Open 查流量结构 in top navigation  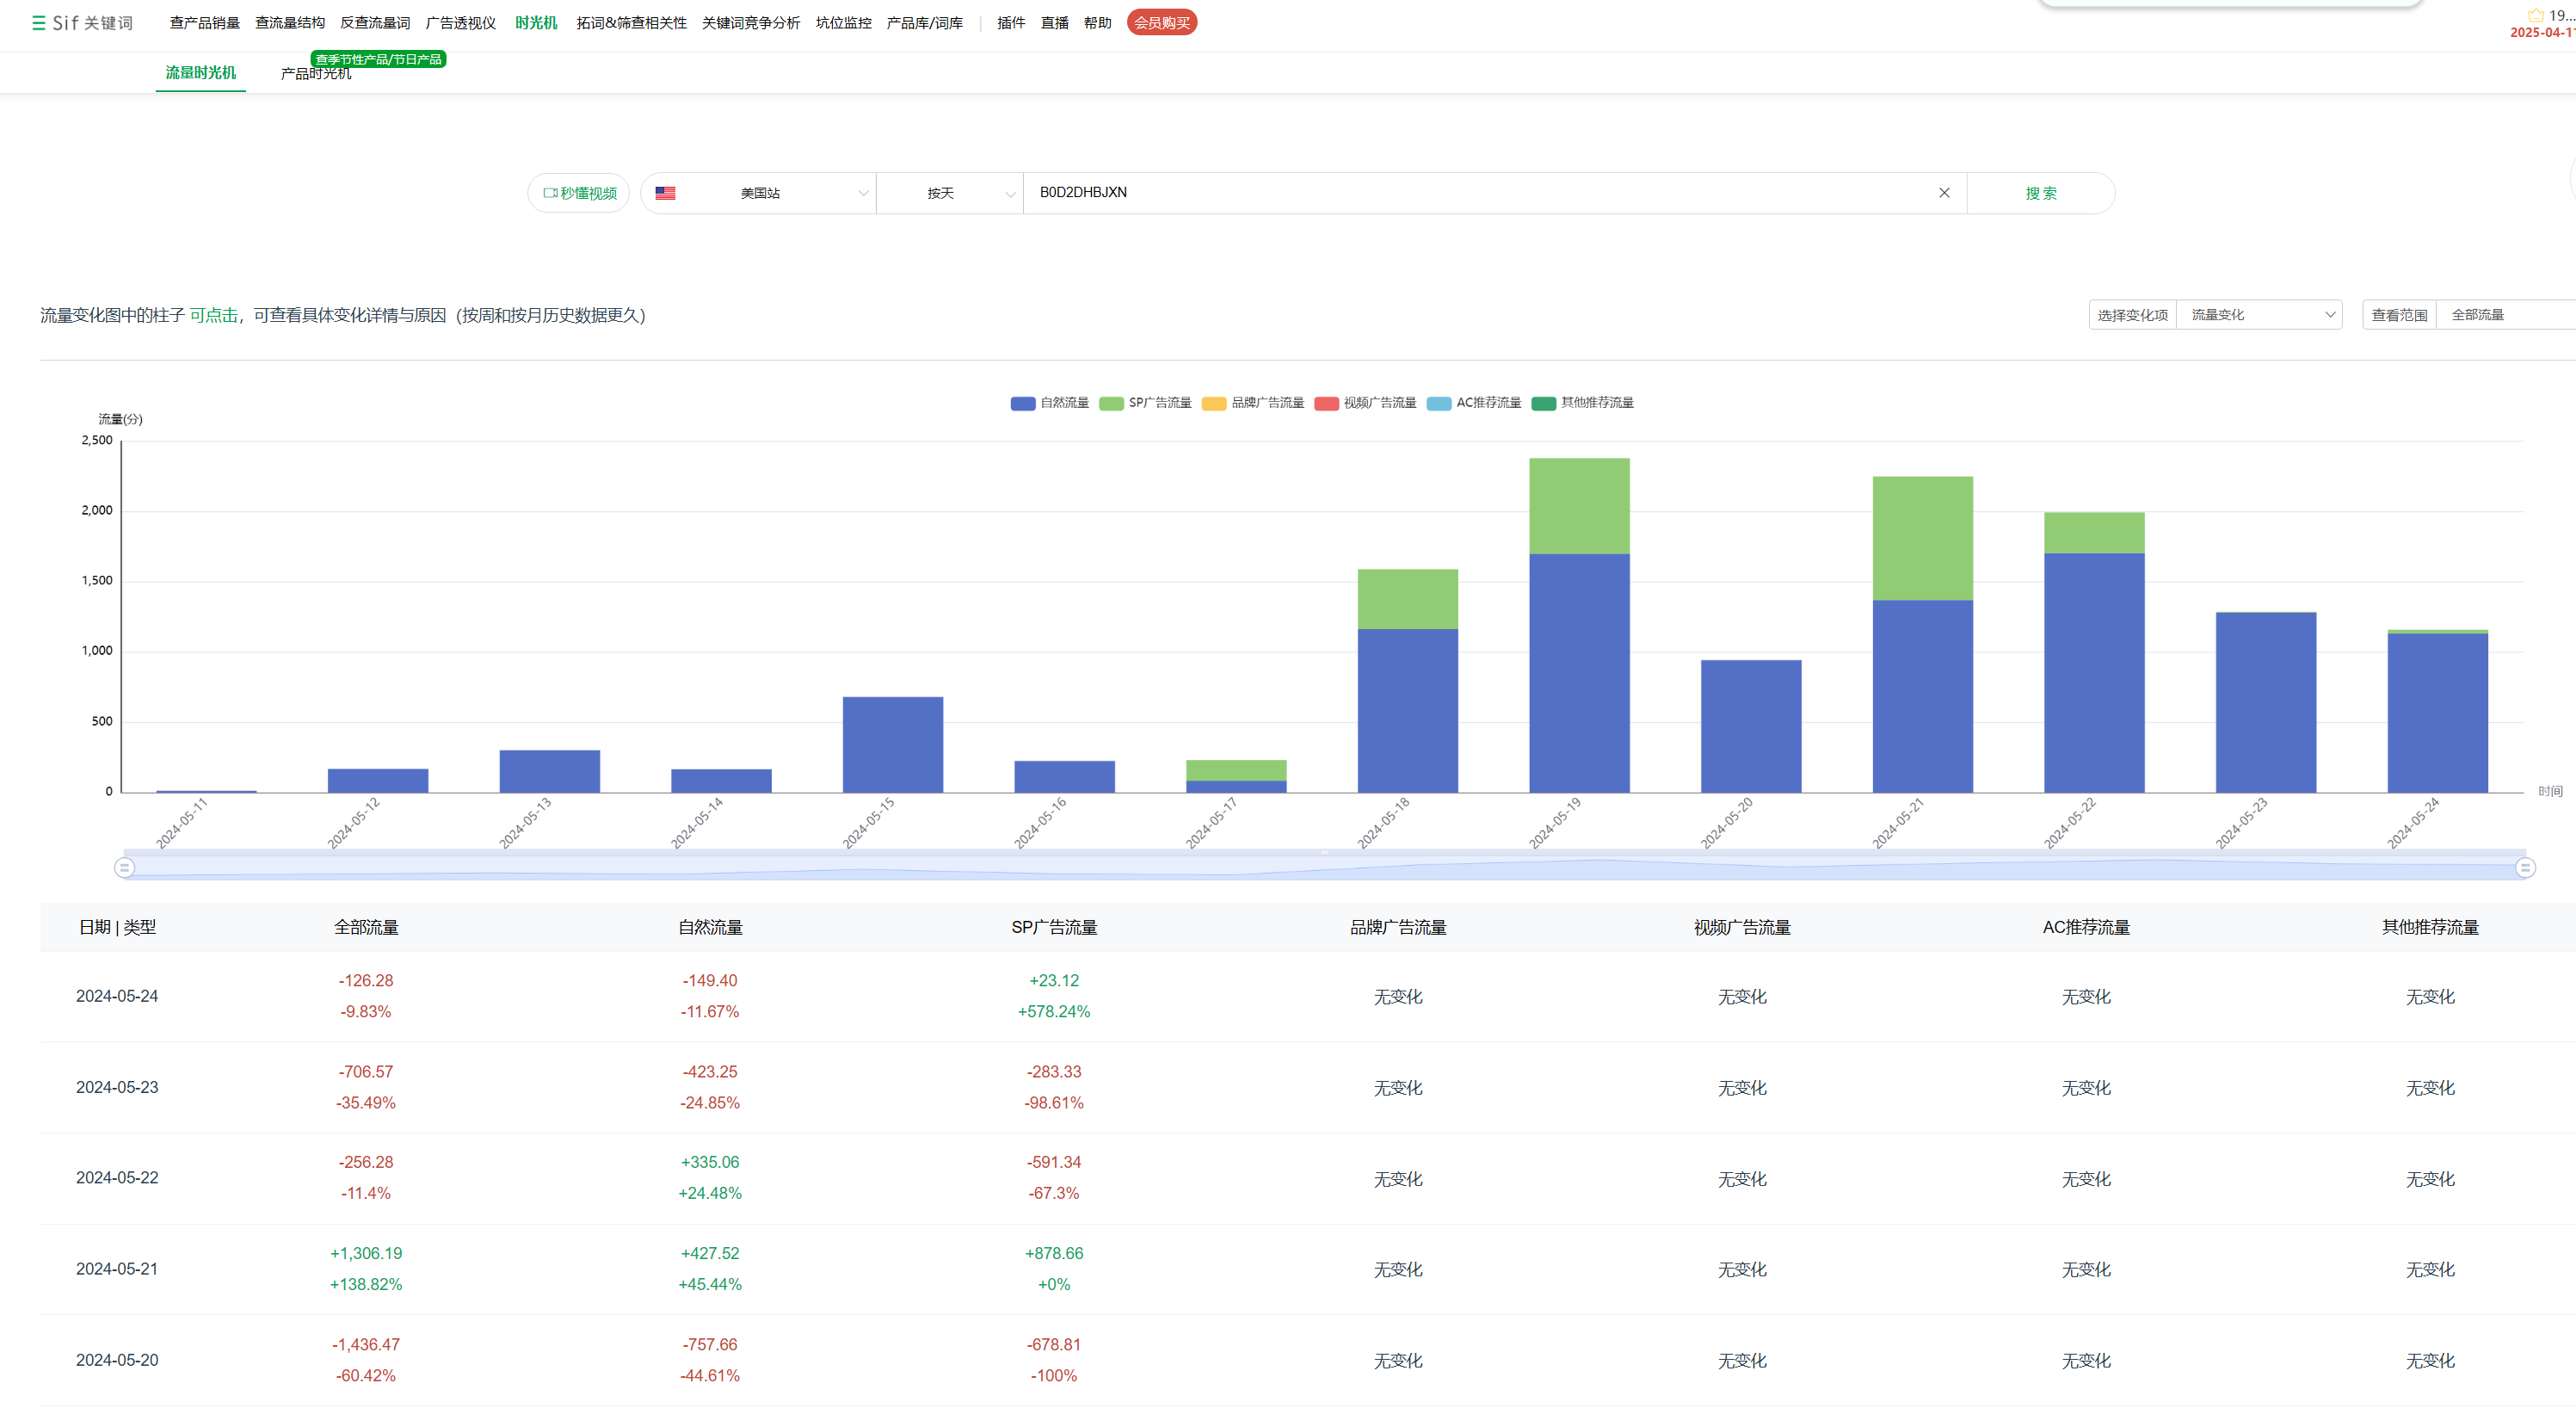coord(290,23)
